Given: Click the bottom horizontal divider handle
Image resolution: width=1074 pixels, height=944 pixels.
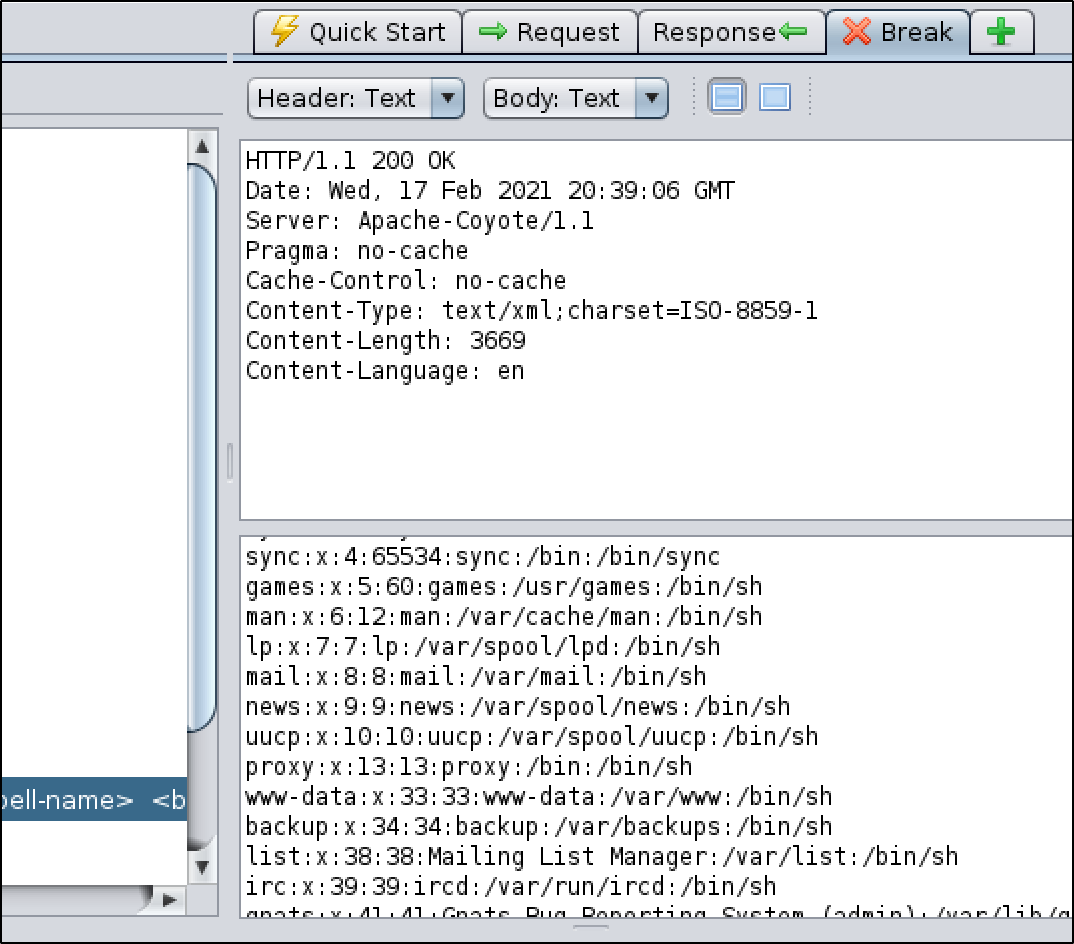Looking at the screenshot, I should (591, 929).
